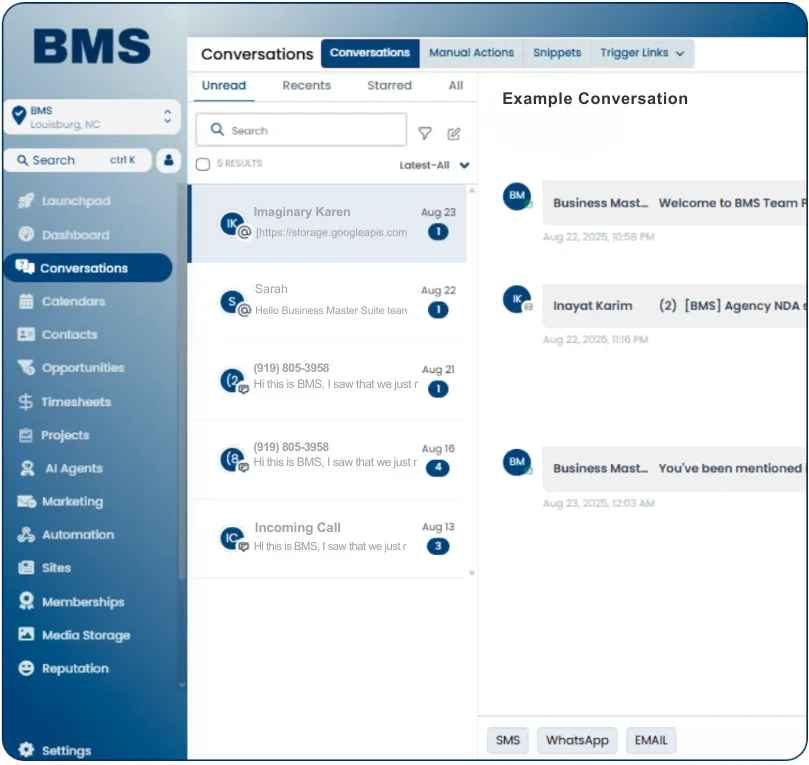Image resolution: width=809 pixels, height=765 pixels.
Task: Tick the select-all checkbox next to 5 RESULTS
Action: 203,164
